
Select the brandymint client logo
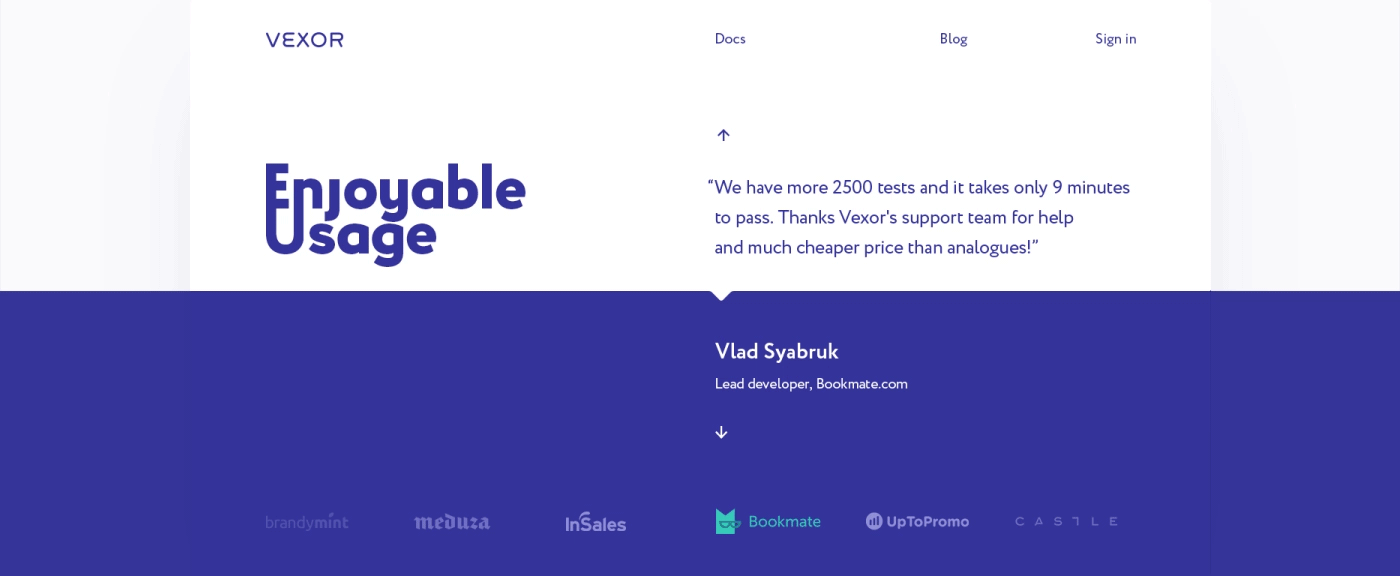click(x=307, y=521)
